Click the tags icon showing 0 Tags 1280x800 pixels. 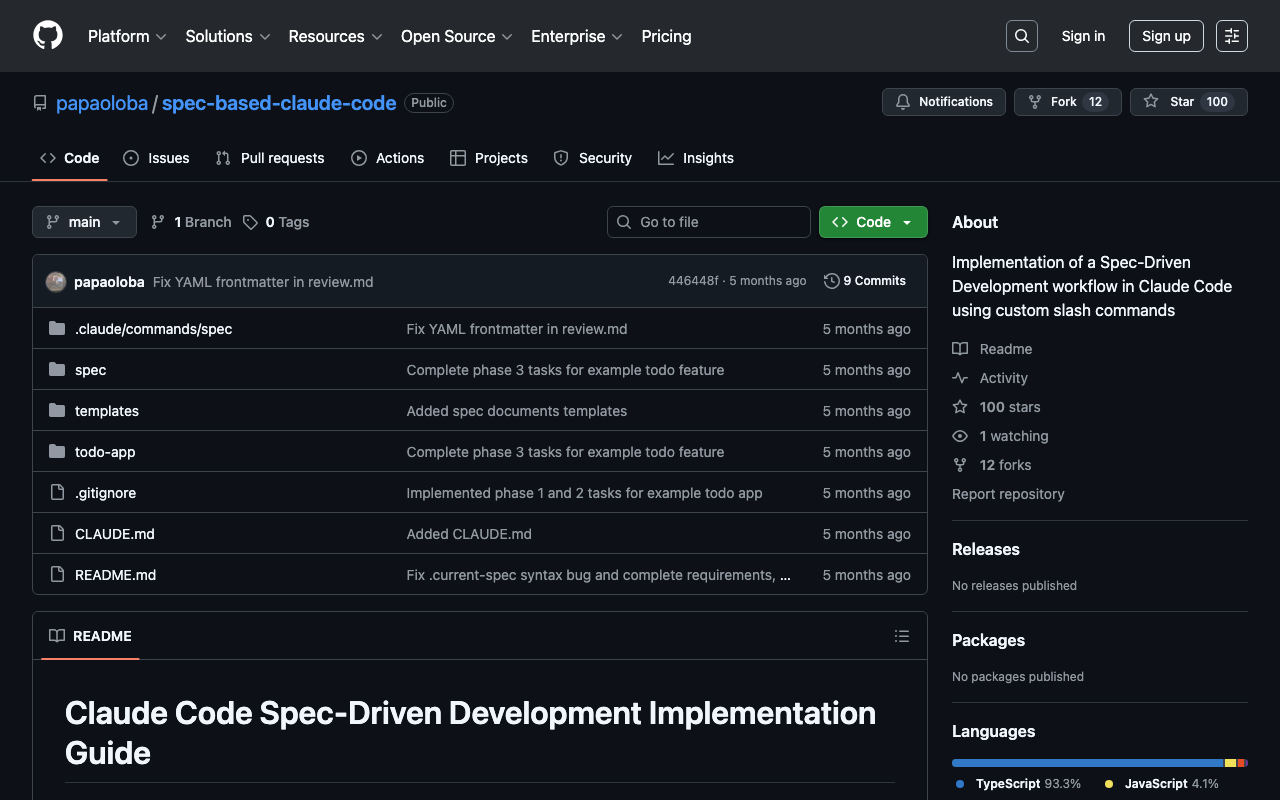click(x=251, y=222)
